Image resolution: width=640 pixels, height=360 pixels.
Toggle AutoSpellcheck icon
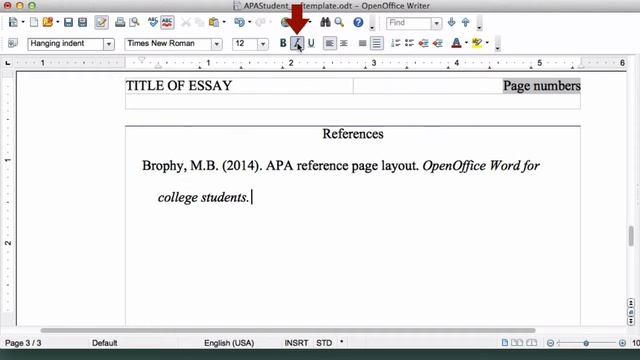(167, 22)
